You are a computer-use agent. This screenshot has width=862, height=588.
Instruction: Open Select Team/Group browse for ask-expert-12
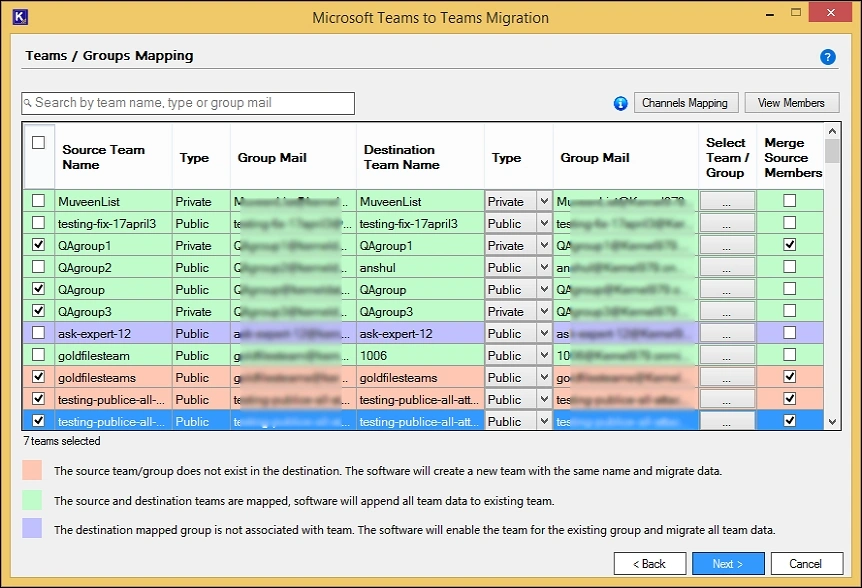(x=727, y=333)
